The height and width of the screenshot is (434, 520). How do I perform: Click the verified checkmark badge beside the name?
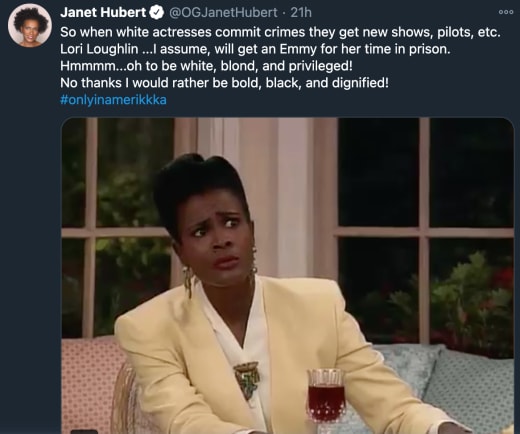tap(157, 13)
